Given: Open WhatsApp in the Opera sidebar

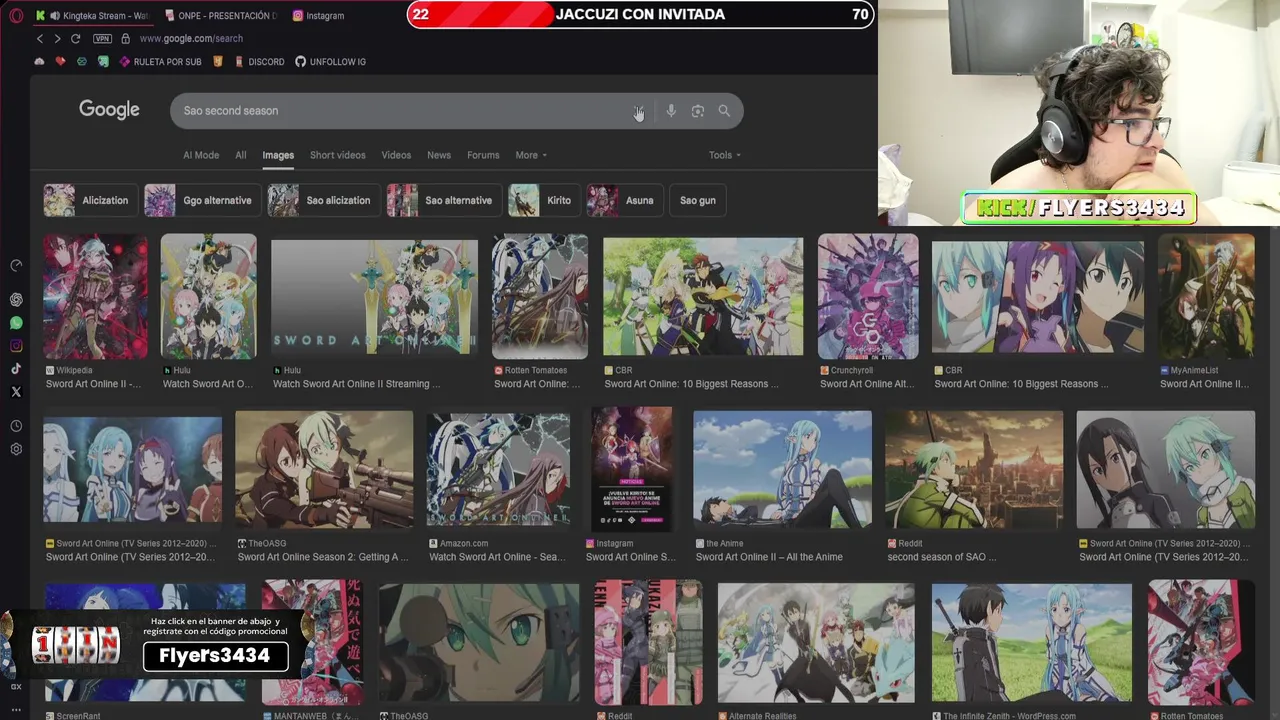Looking at the screenshot, I should [16, 323].
